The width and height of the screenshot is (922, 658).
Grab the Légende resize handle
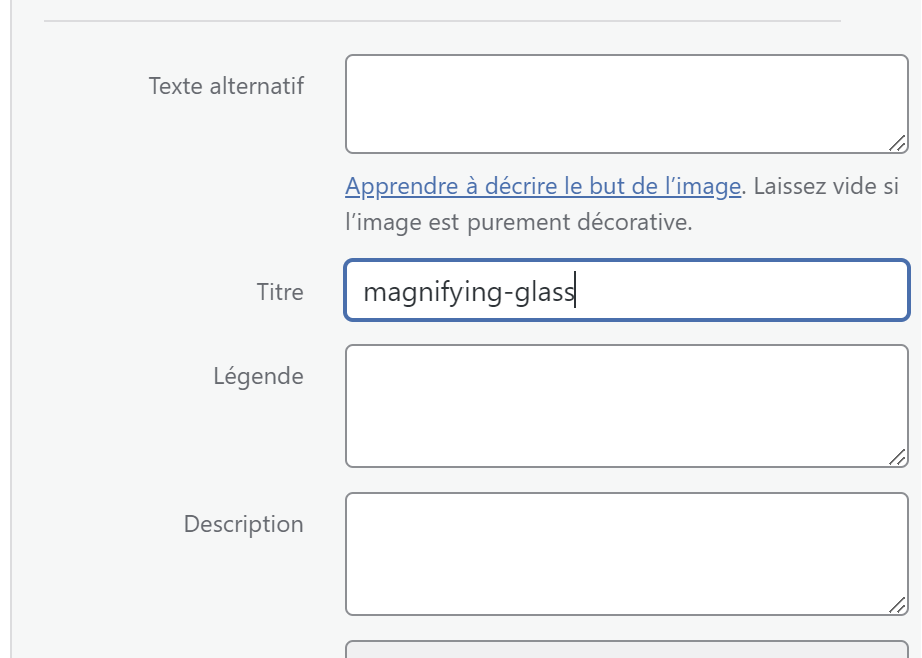tap(897, 457)
